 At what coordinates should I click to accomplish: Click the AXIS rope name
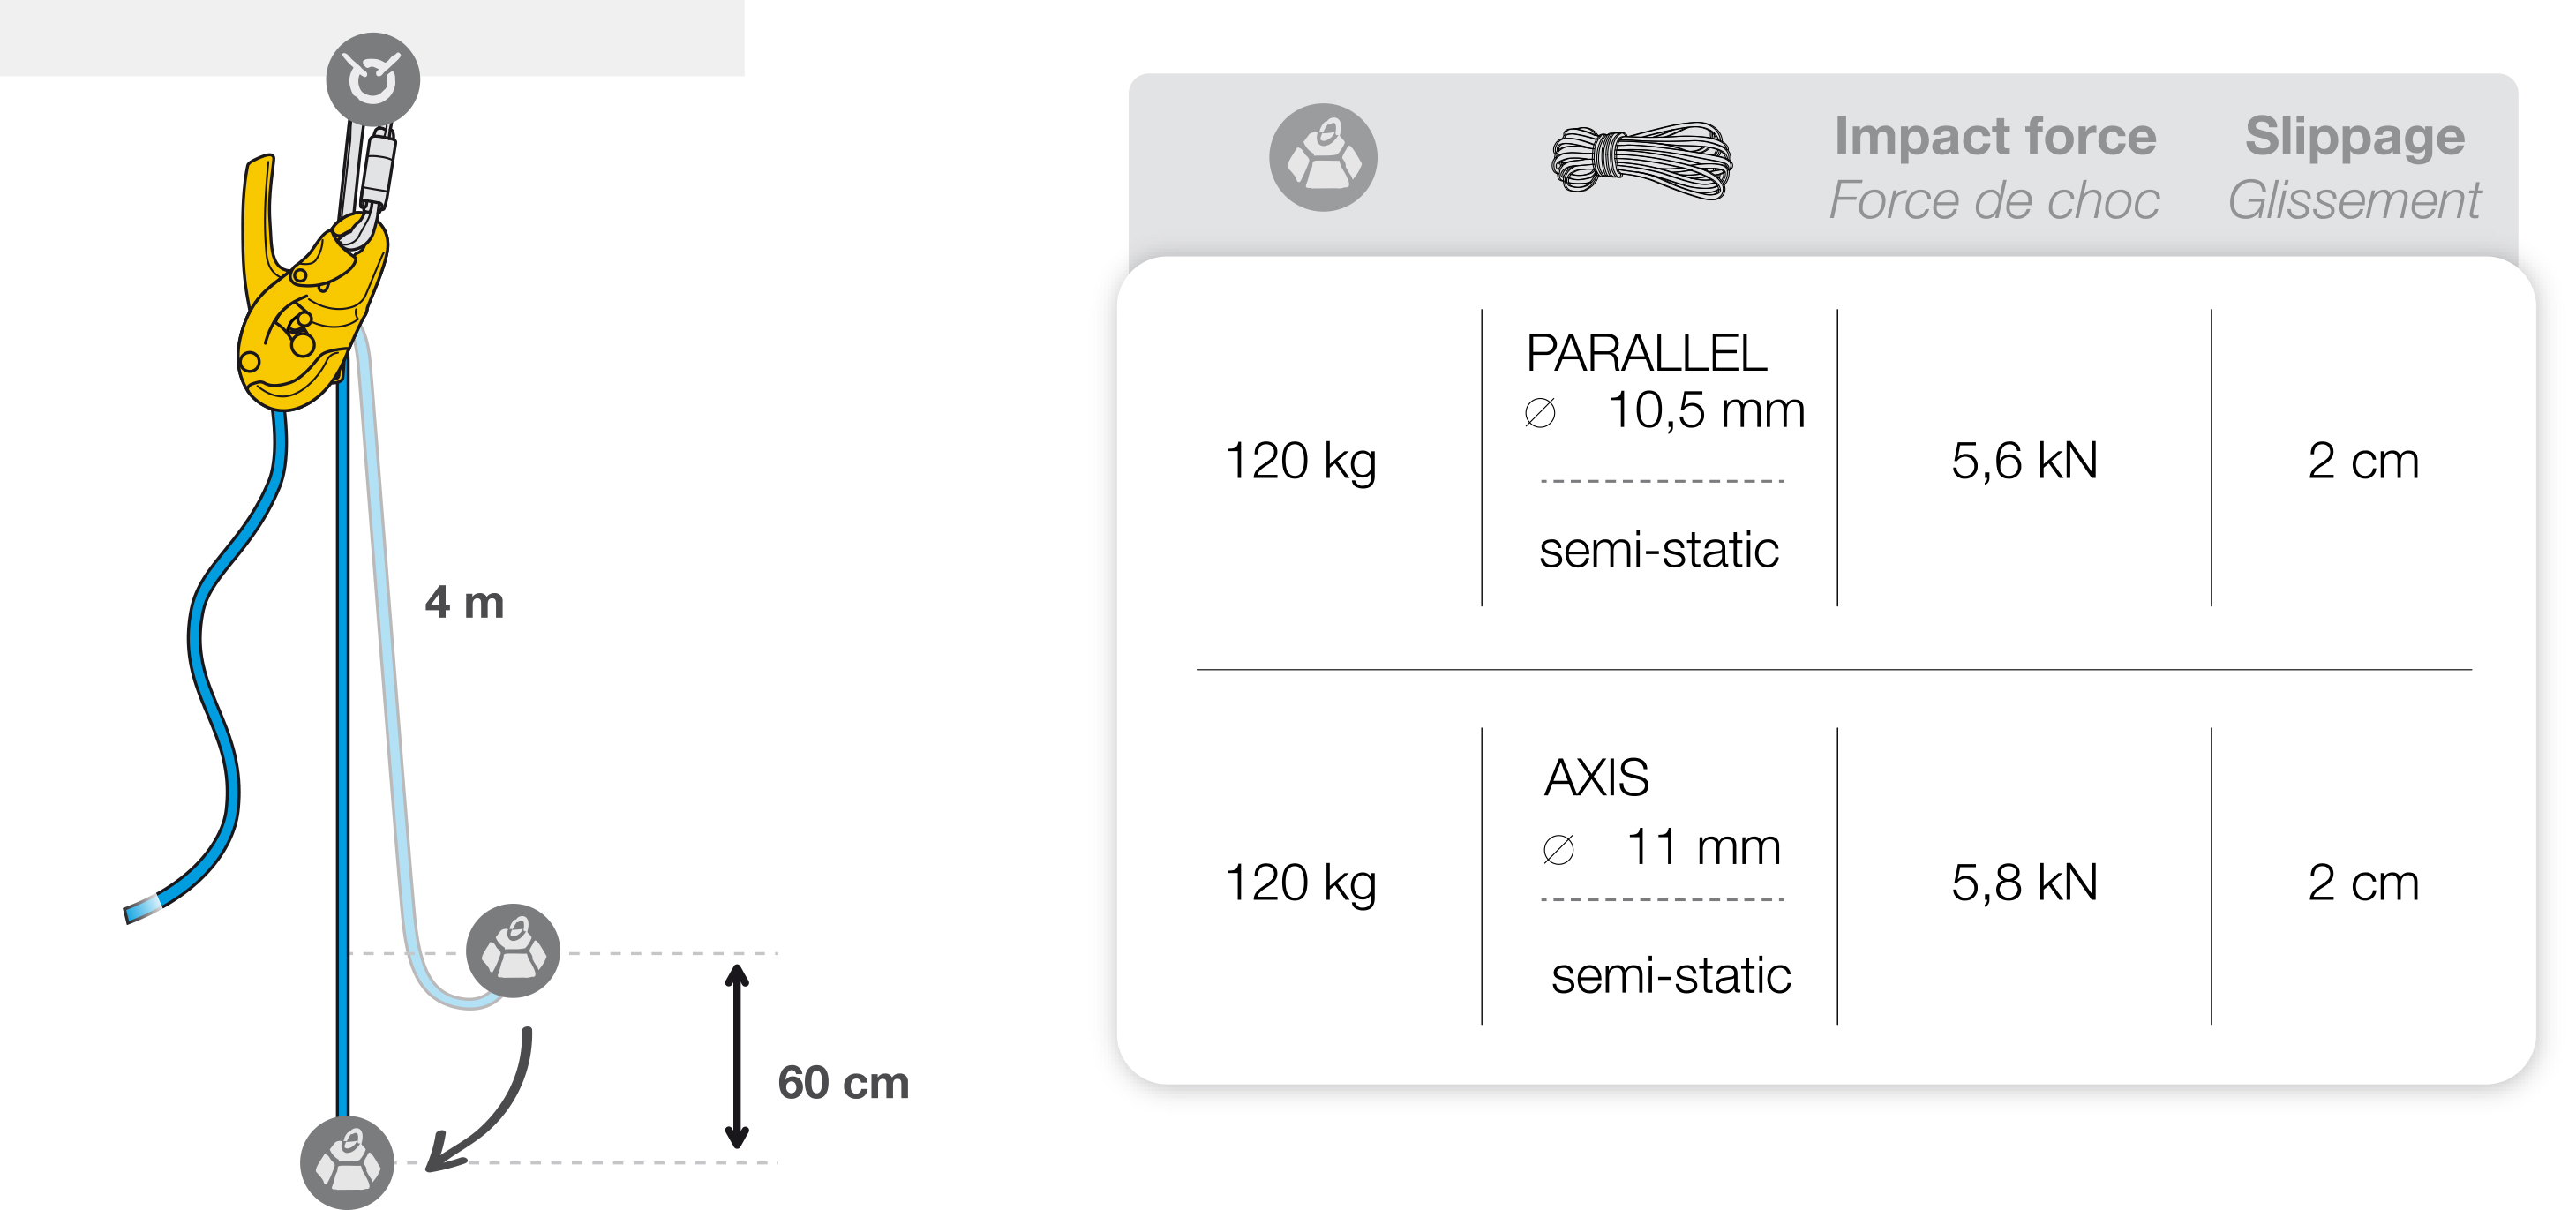click(1596, 777)
